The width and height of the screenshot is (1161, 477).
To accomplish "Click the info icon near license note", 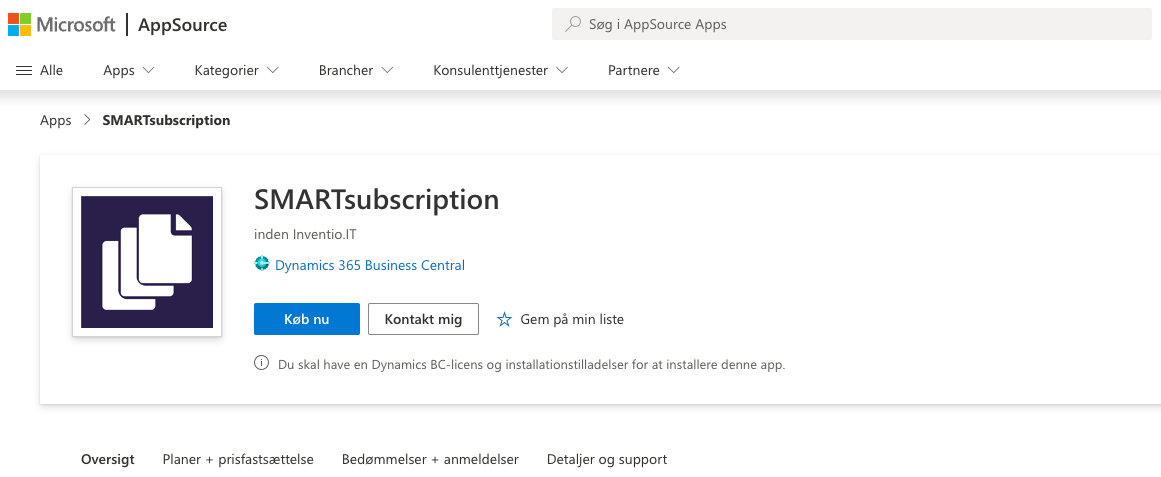I will 262,364.
